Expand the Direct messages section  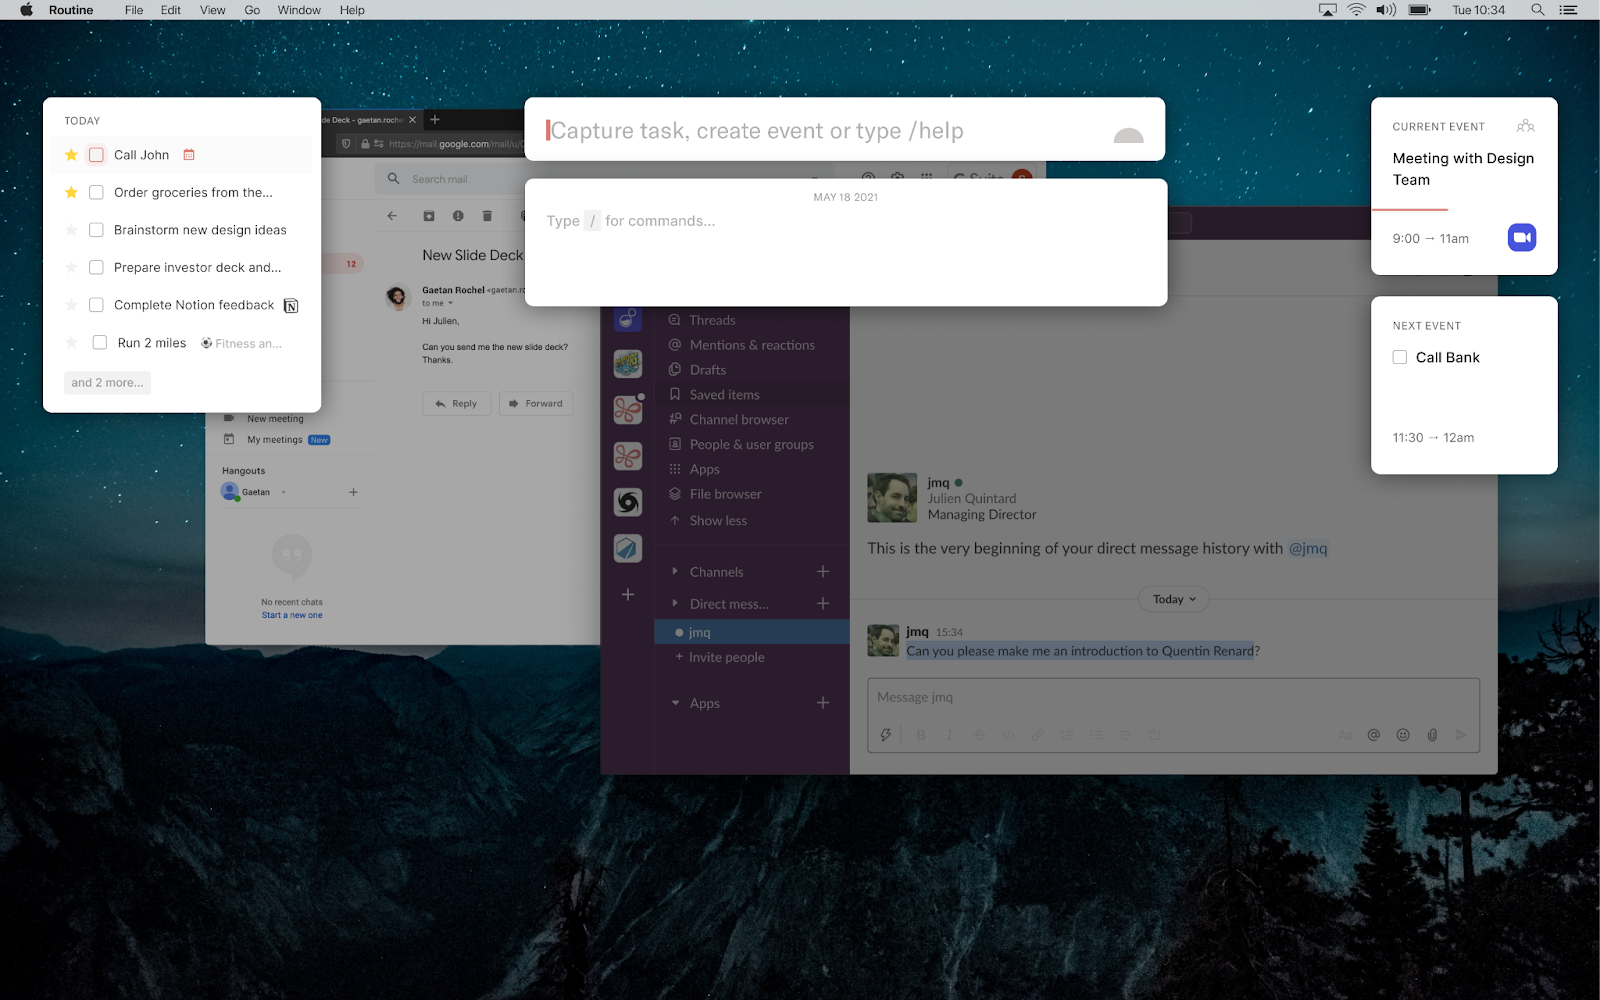coord(675,603)
